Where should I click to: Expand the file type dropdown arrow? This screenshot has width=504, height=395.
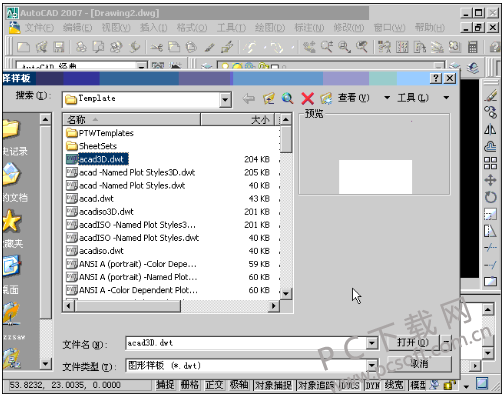point(372,366)
